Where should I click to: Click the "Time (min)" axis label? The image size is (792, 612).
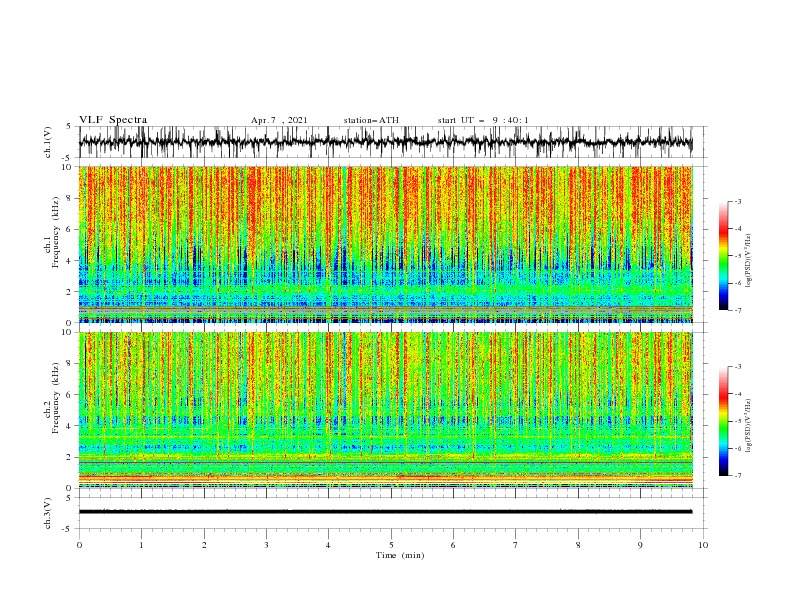point(400,555)
